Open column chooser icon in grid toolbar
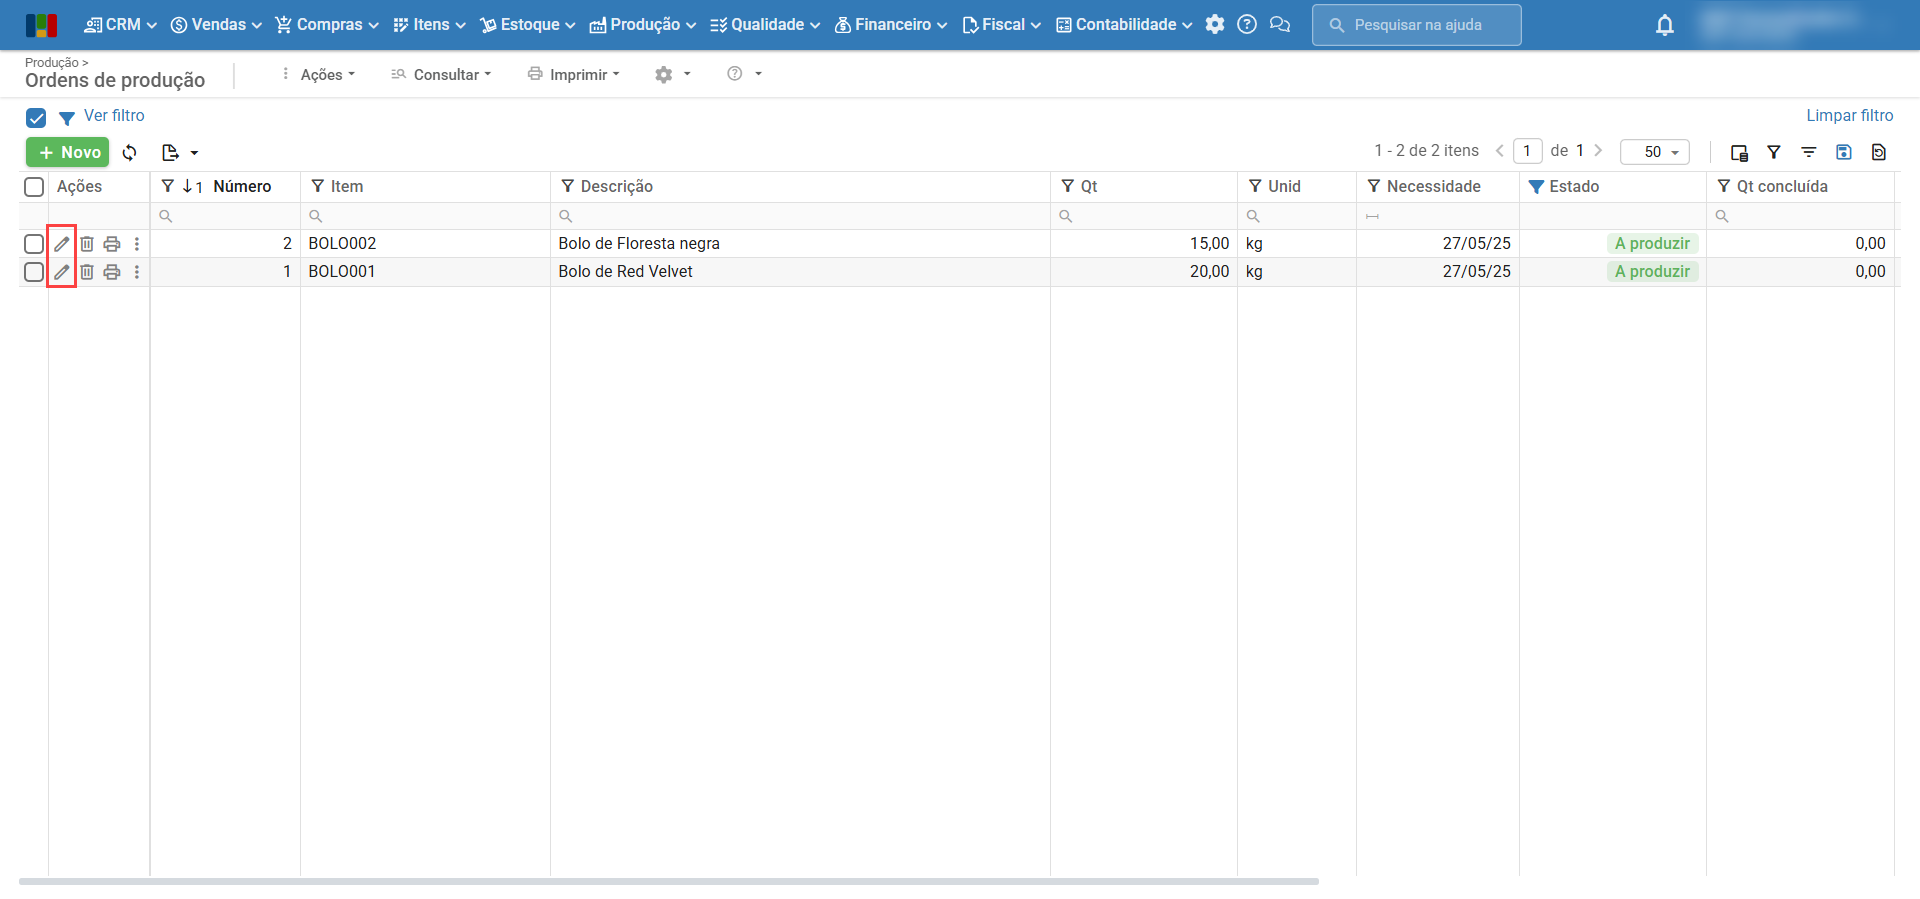Screen dimensions: 1920x899 1739,153
